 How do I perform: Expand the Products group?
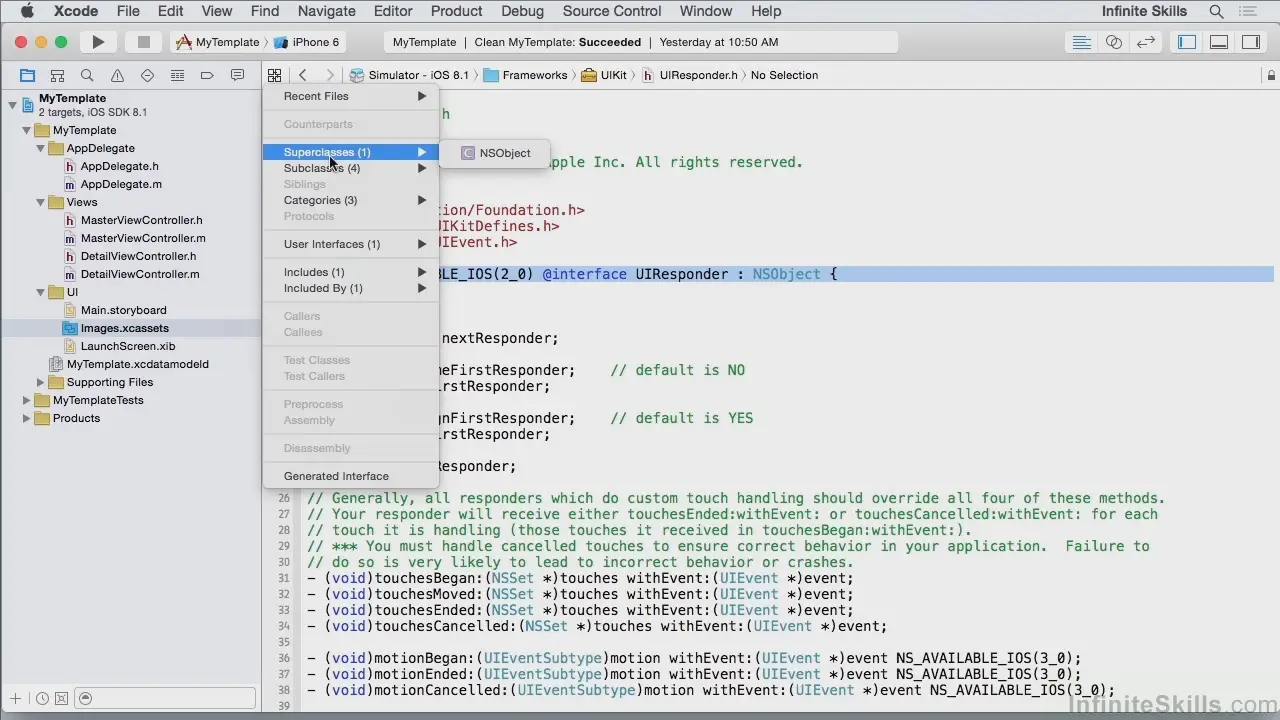(x=27, y=418)
